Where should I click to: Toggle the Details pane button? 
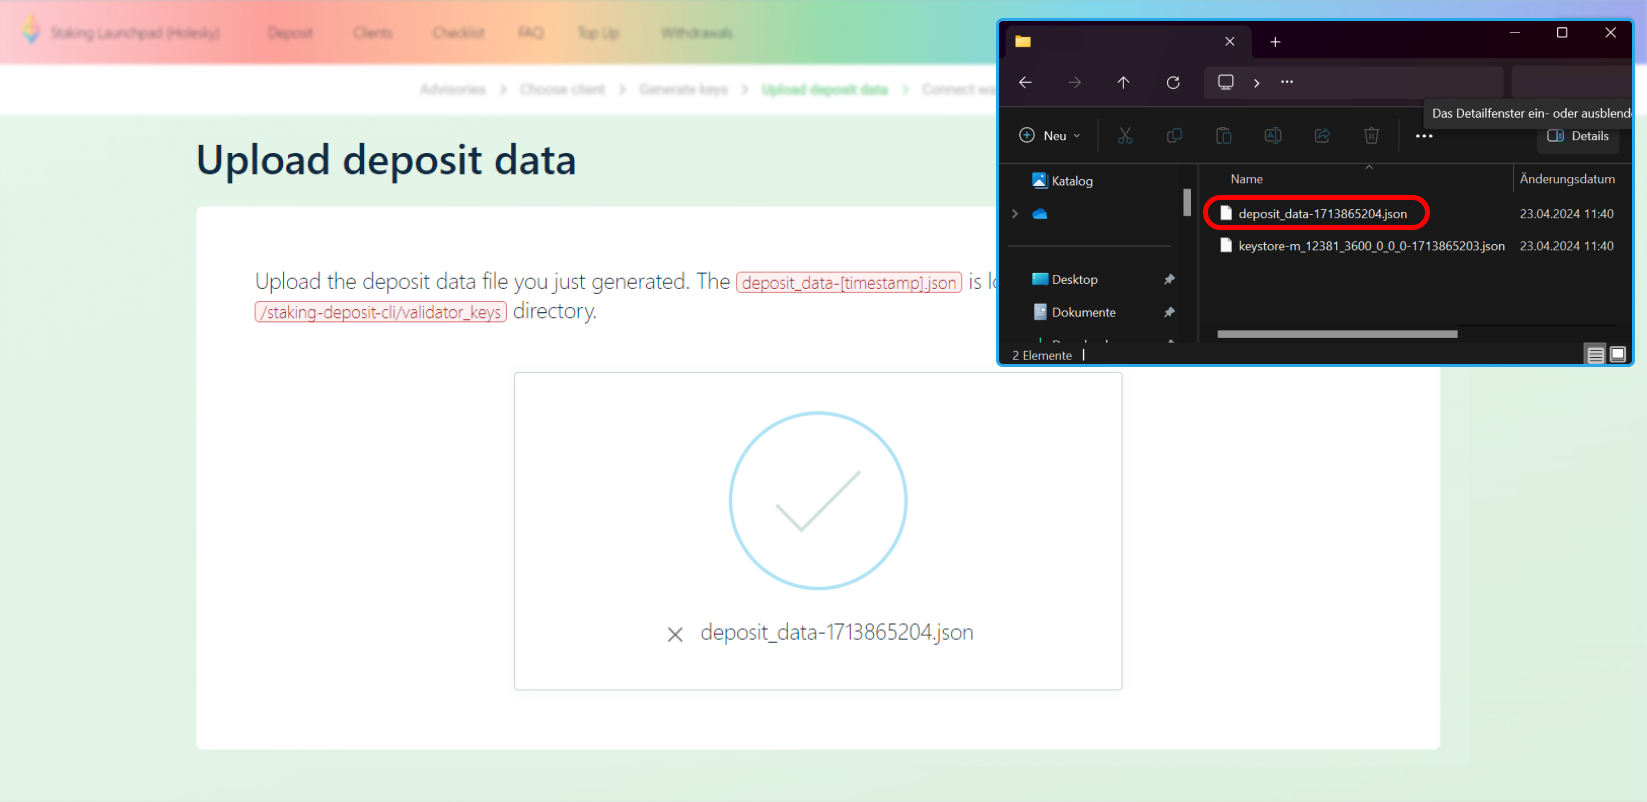[1578, 136]
